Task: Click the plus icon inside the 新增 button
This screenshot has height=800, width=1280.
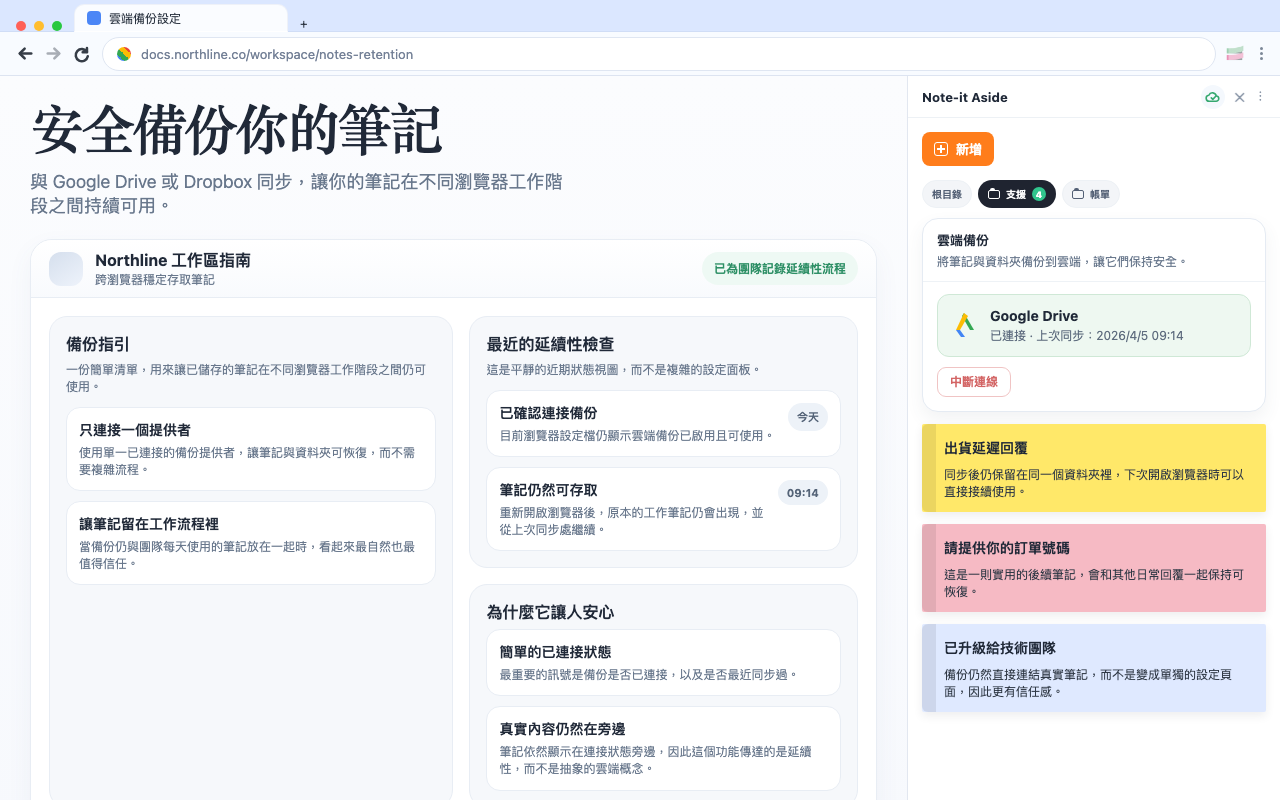Action: [x=940, y=149]
